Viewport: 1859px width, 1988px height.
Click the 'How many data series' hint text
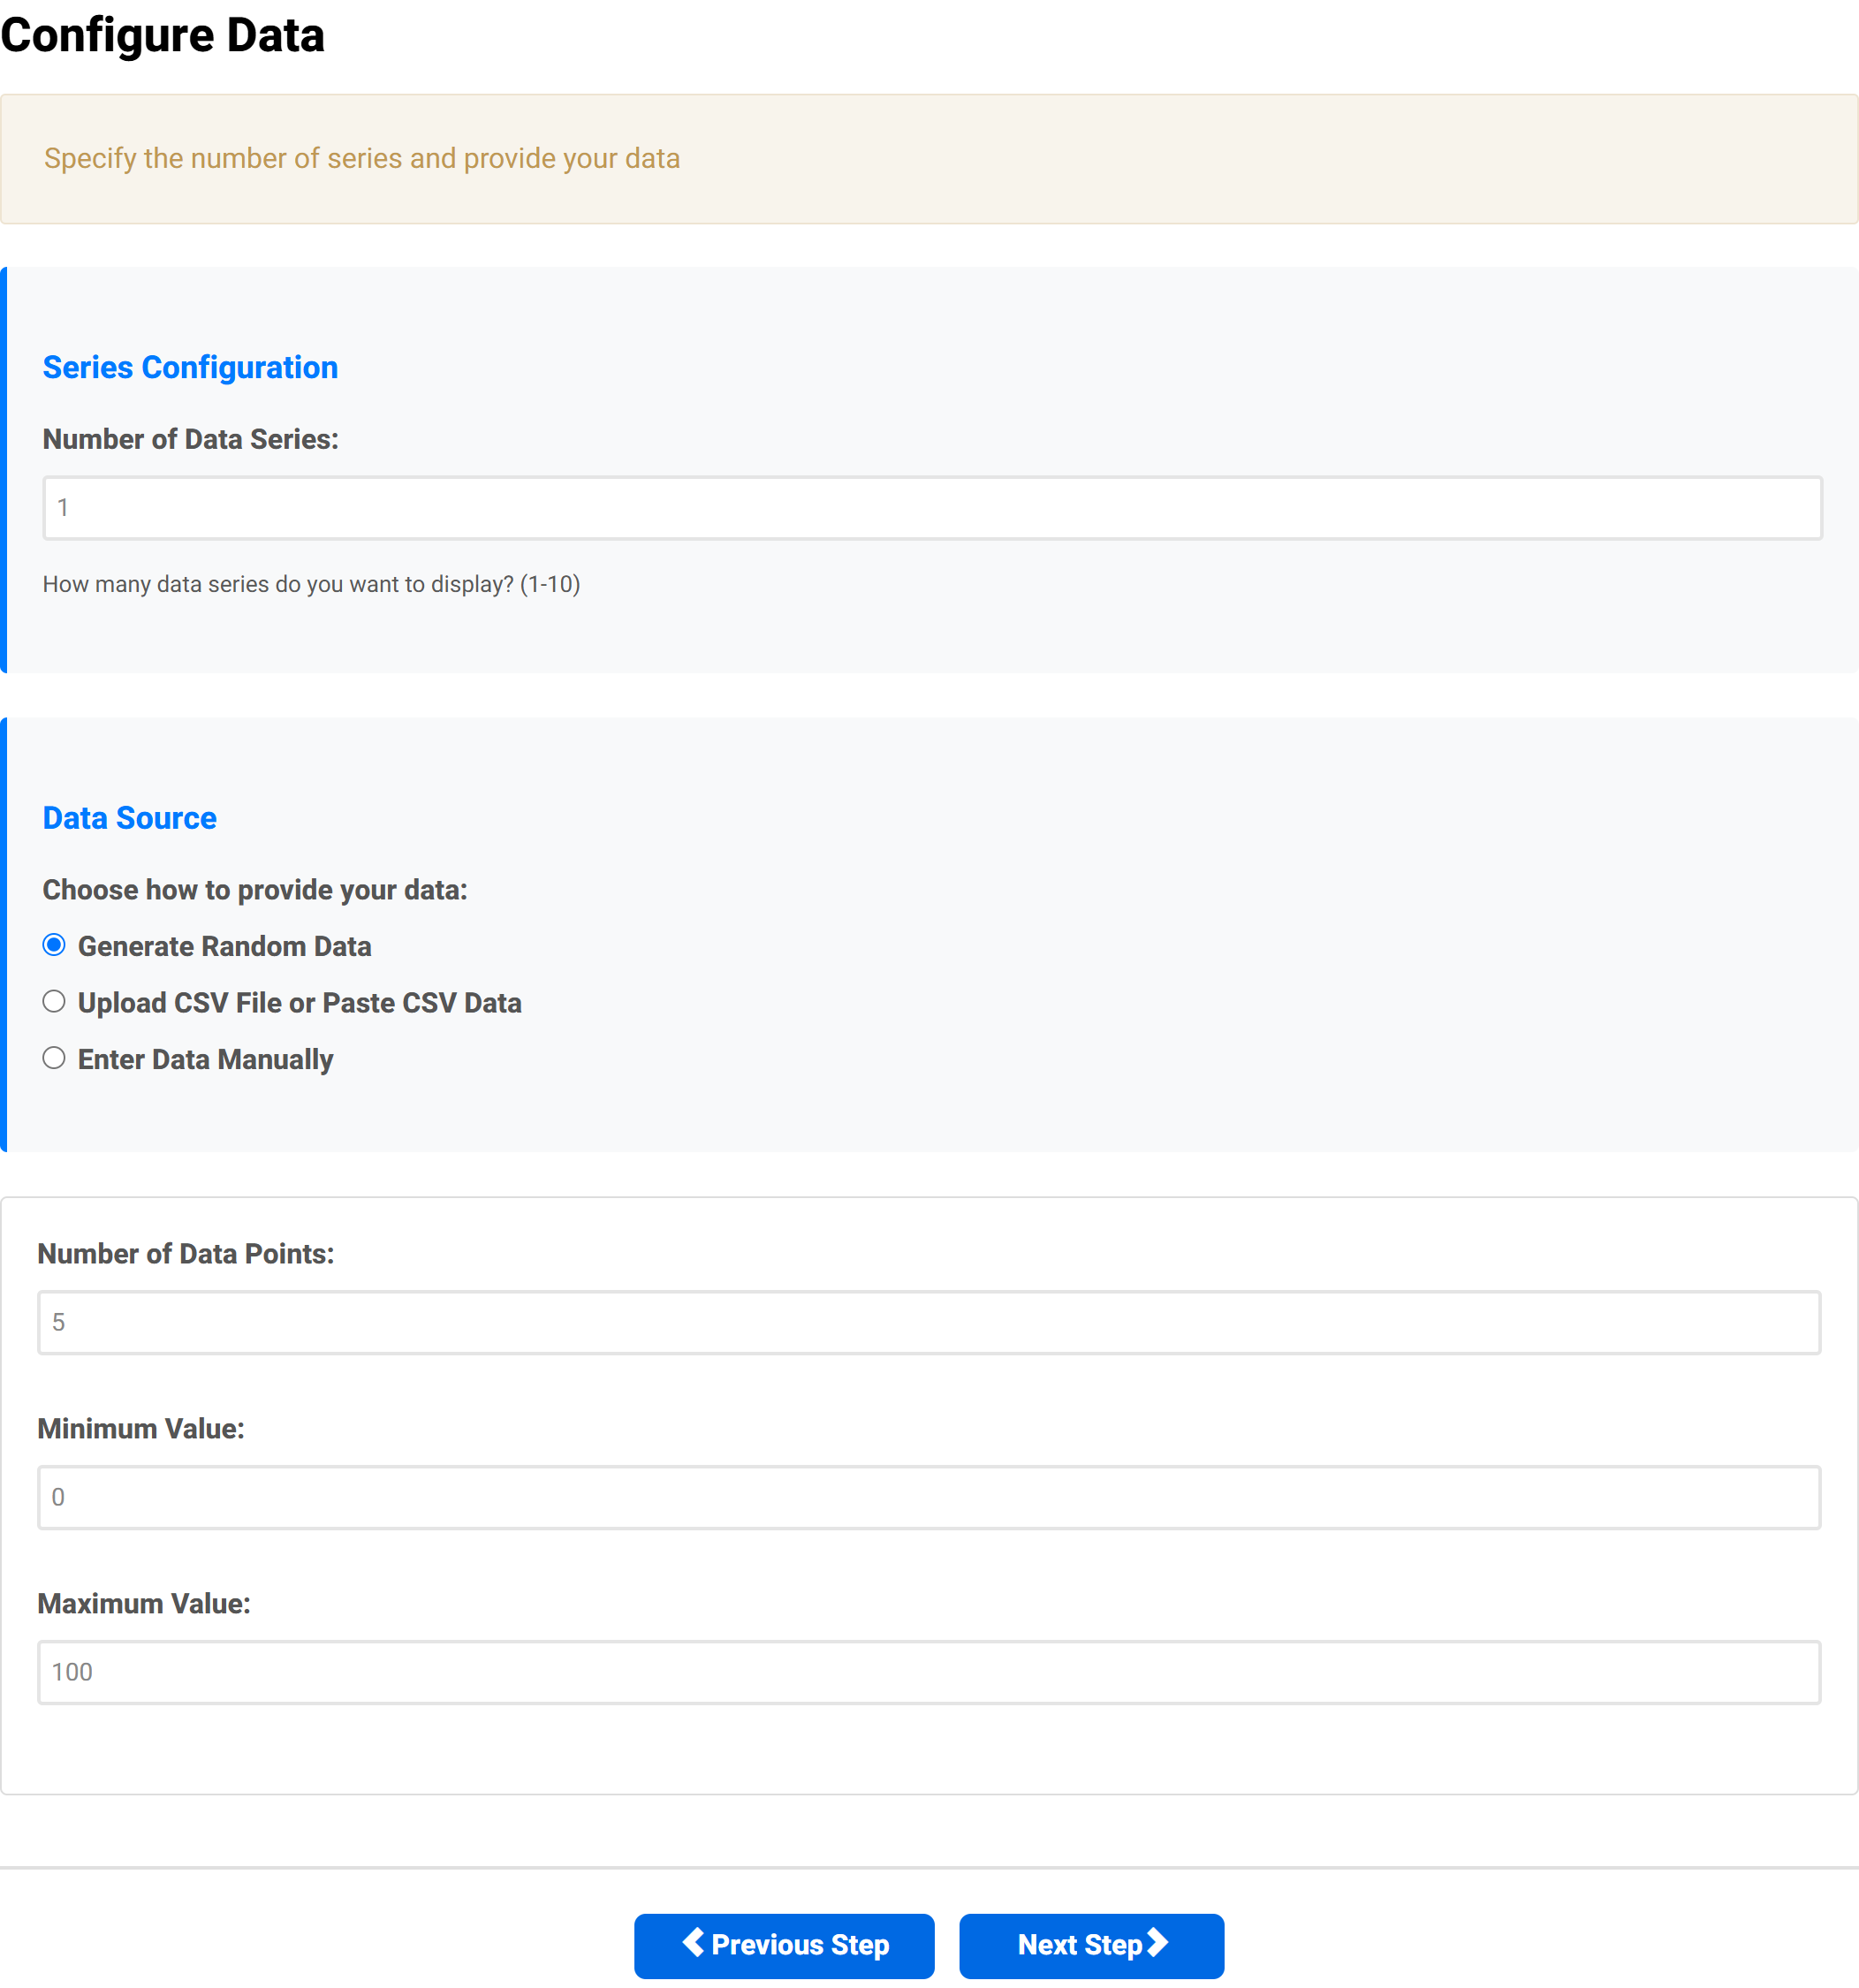pos(311,584)
